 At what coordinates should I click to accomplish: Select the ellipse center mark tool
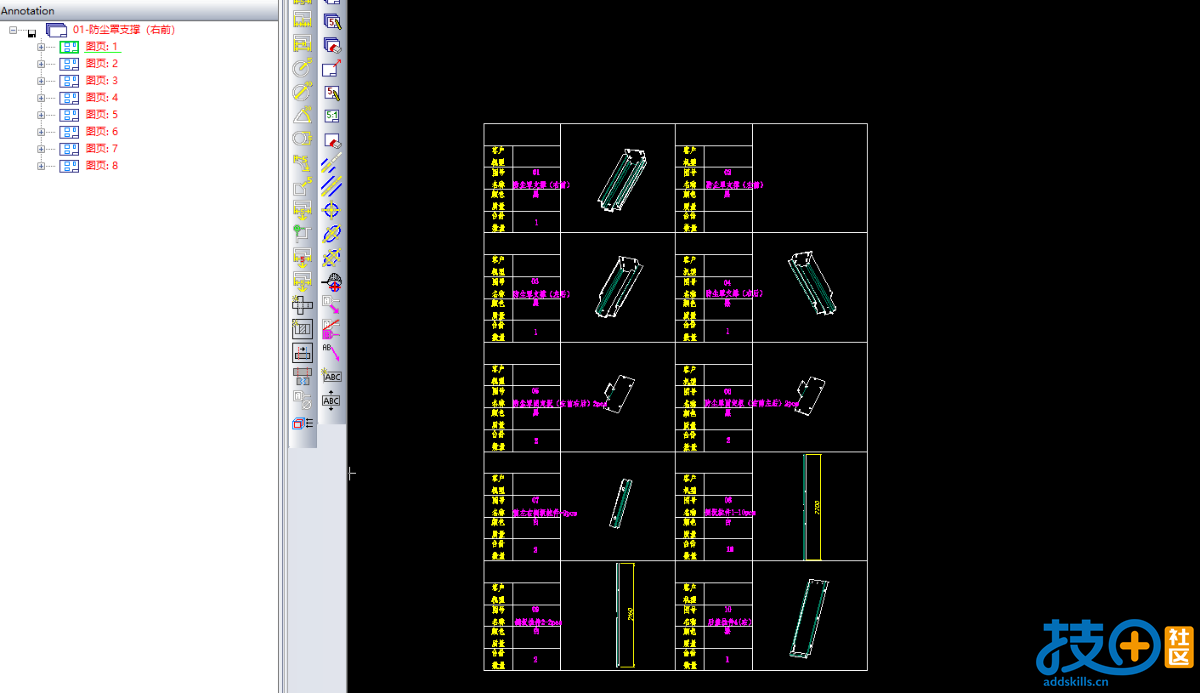click(333, 232)
